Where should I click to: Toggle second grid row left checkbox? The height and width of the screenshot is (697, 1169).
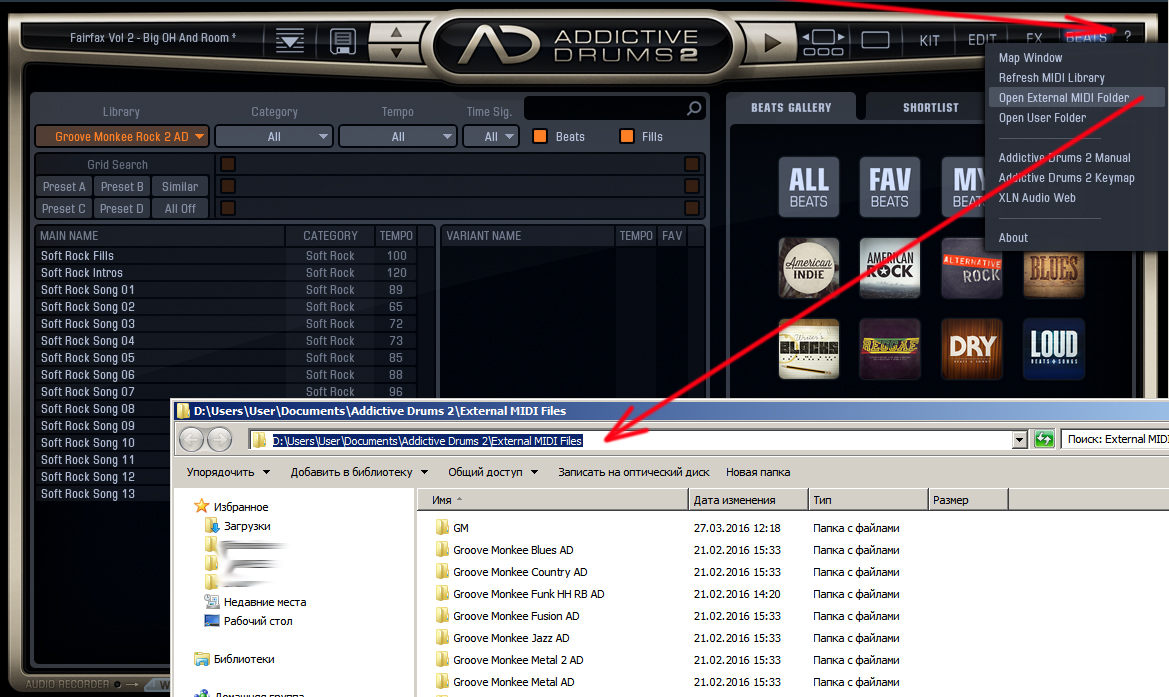pos(228,186)
